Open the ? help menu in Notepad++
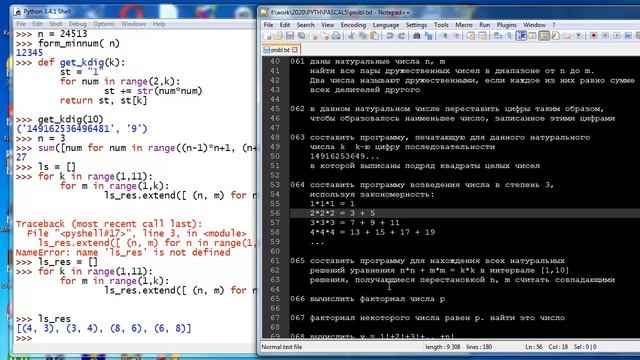Screen dimensions: 640x360 coord(553,25)
